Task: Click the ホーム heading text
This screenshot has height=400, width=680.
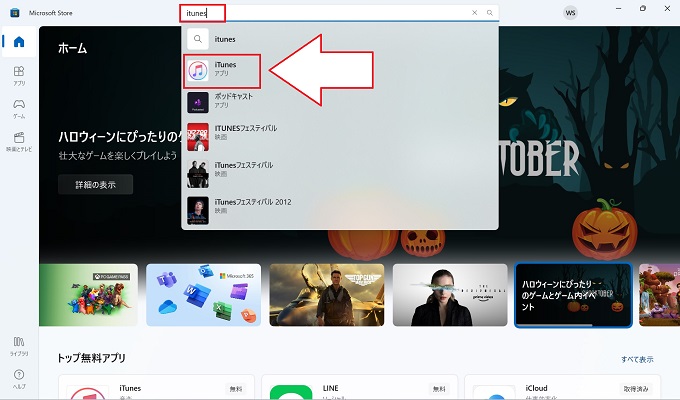Action: pyautogui.click(x=72, y=48)
